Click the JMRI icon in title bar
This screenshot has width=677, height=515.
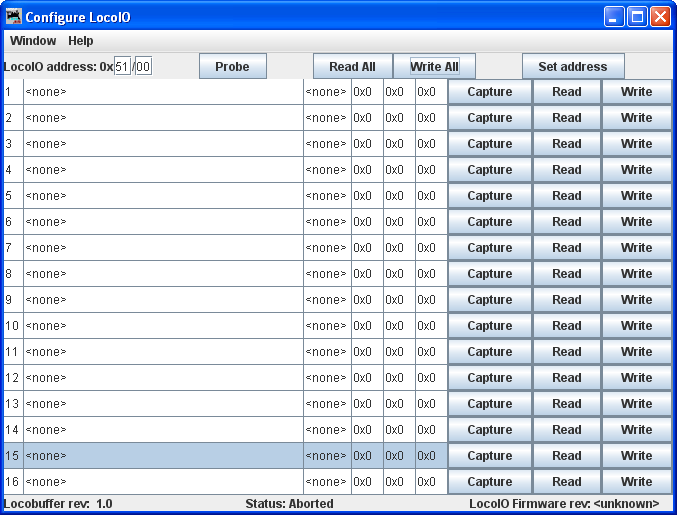click(13, 17)
